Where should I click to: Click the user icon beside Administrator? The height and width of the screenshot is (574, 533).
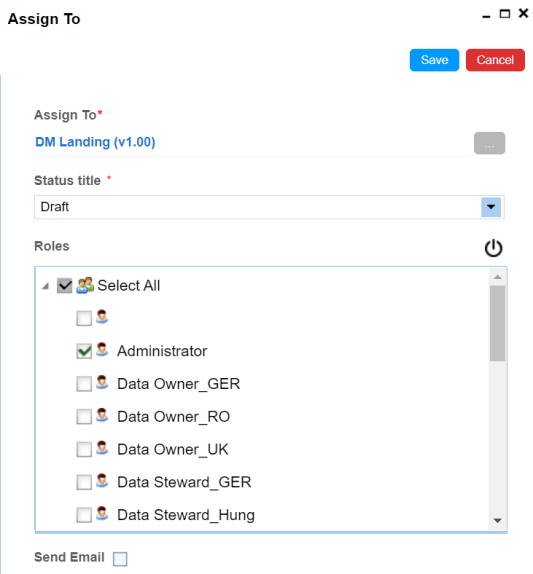point(102,350)
